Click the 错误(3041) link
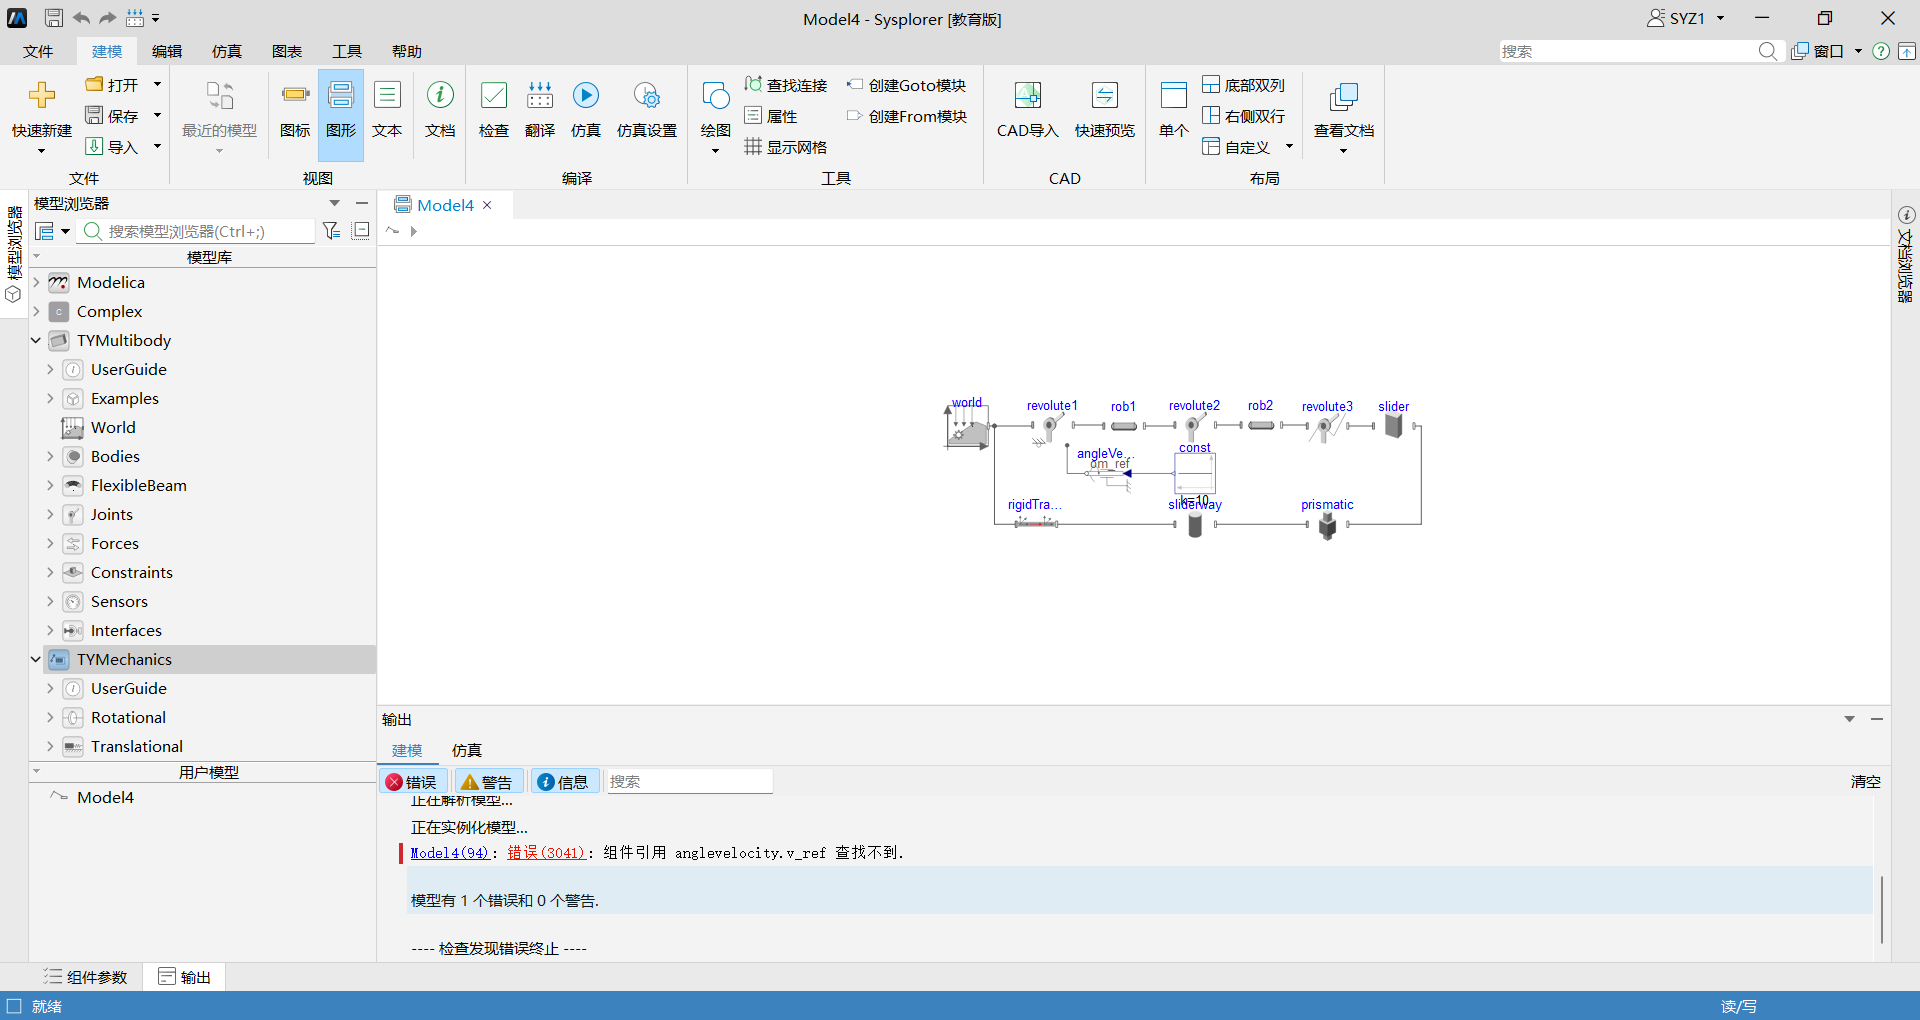 pyautogui.click(x=546, y=853)
